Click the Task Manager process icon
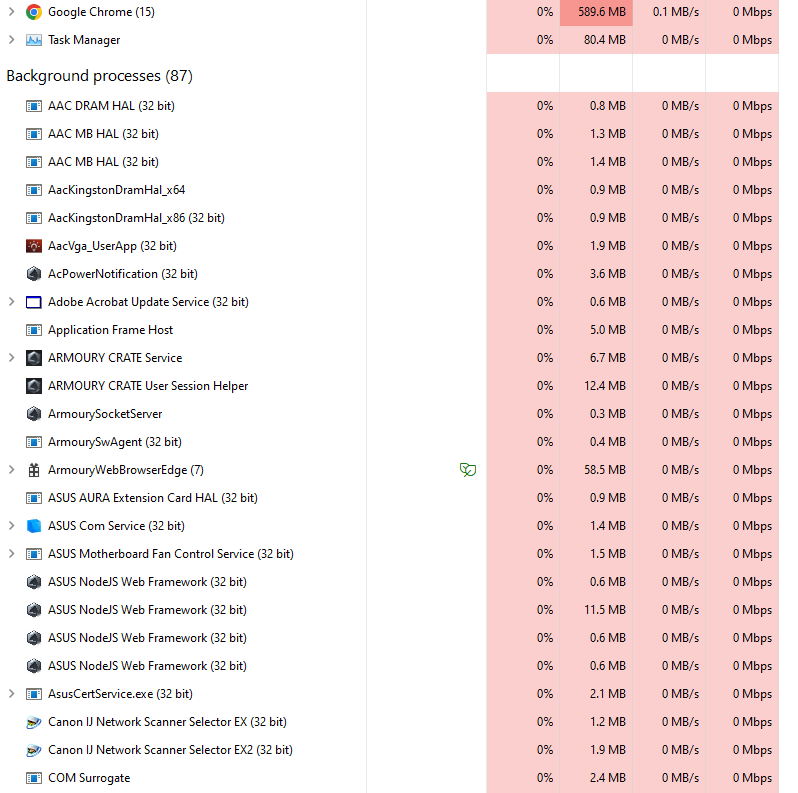 click(x=34, y=40)
